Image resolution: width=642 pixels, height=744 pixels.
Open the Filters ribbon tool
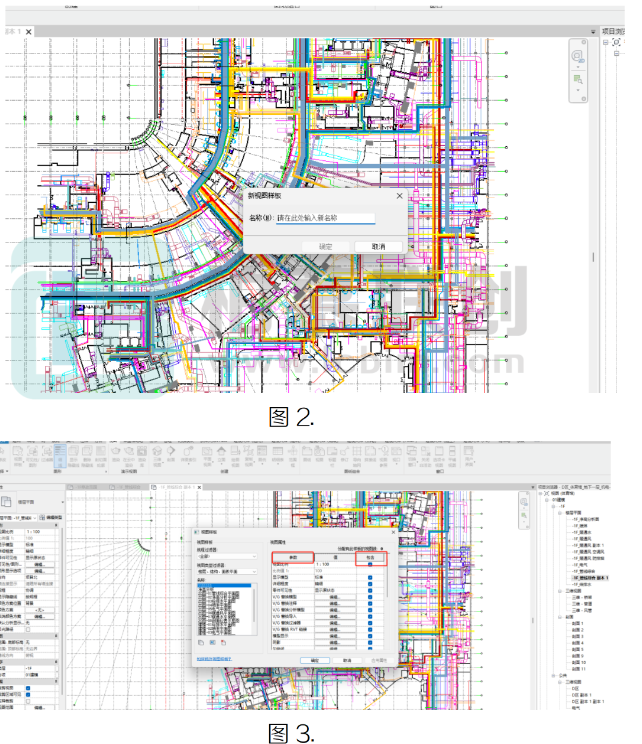point(47,456)
